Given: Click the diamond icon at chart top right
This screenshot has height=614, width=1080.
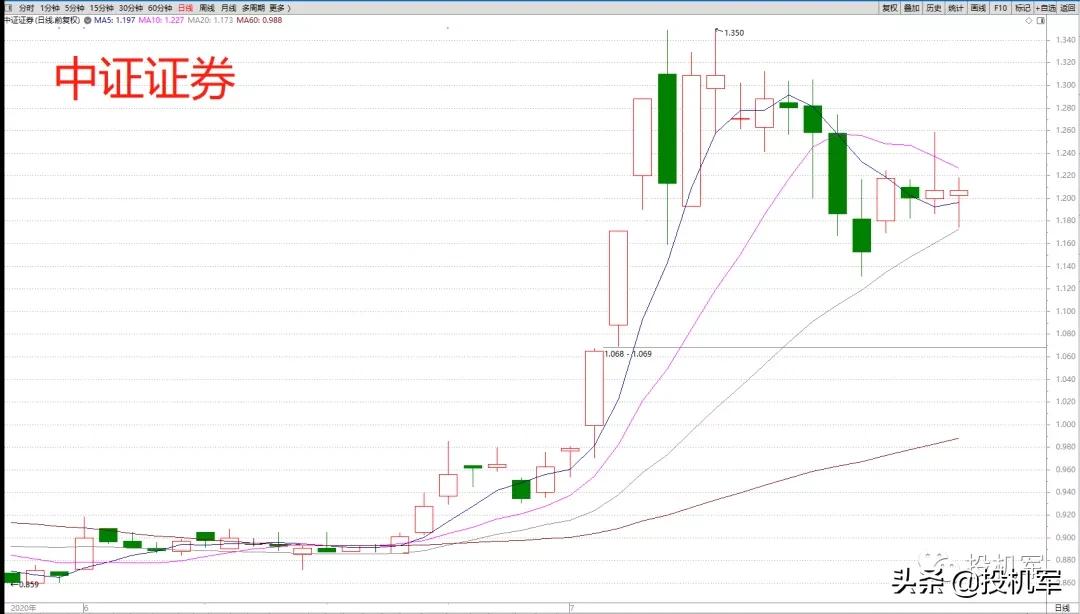Looking at the screenshot, I should click(x=1029, y=21).
